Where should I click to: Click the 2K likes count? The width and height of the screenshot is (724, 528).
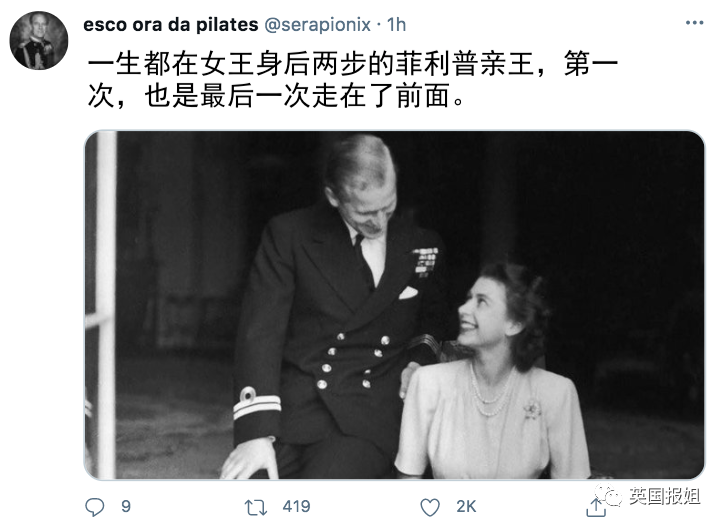[466, 506]
